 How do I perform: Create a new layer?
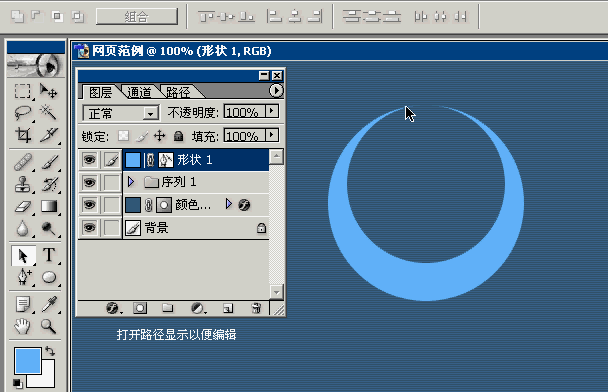click(x=228, y=308)
